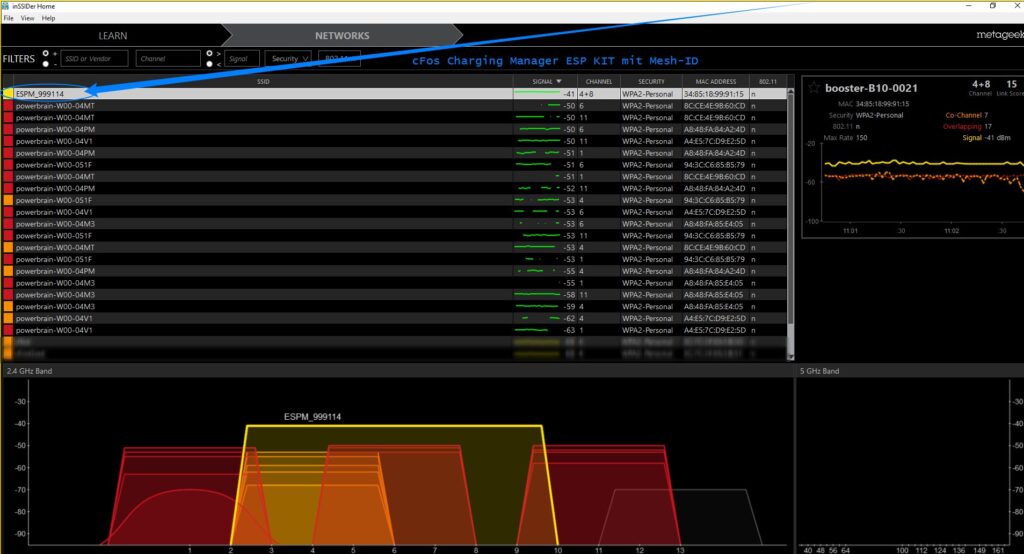The image size is (1024, 554).
Task: Click the 2.4 GHz Band panel title
Action: click(29, 371)
